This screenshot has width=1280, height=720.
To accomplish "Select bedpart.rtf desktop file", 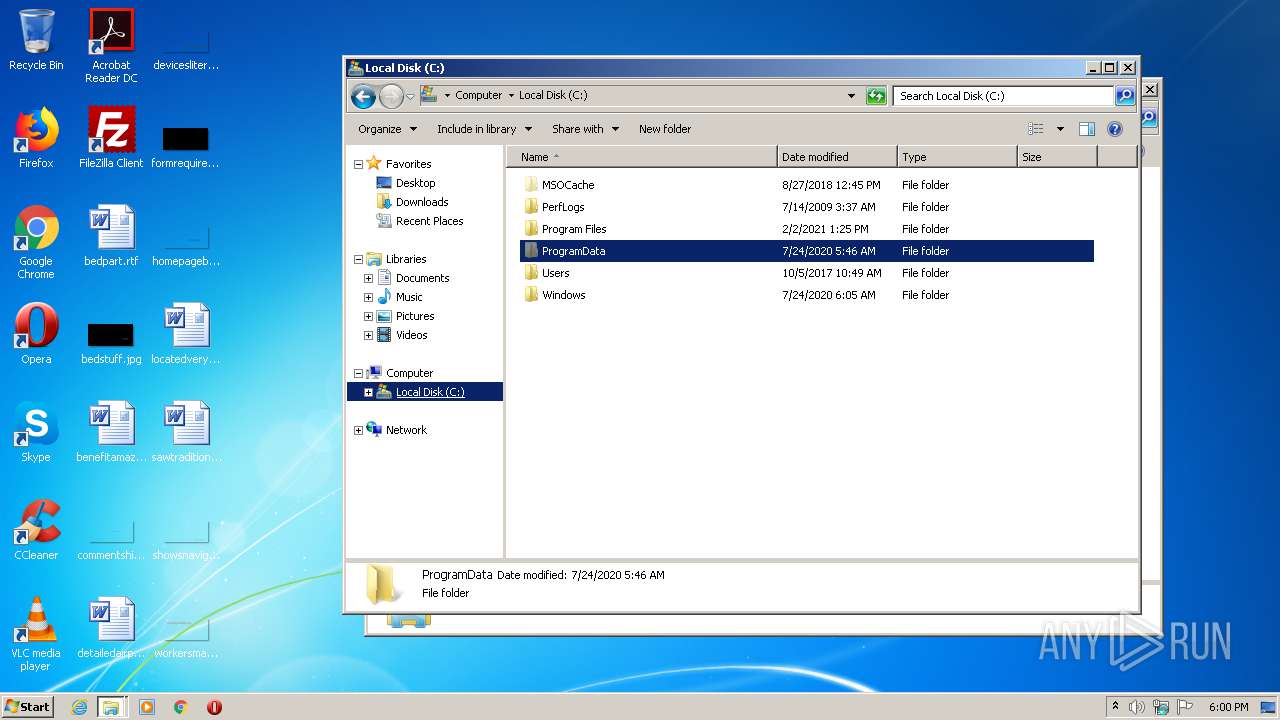I will (111, 236).
